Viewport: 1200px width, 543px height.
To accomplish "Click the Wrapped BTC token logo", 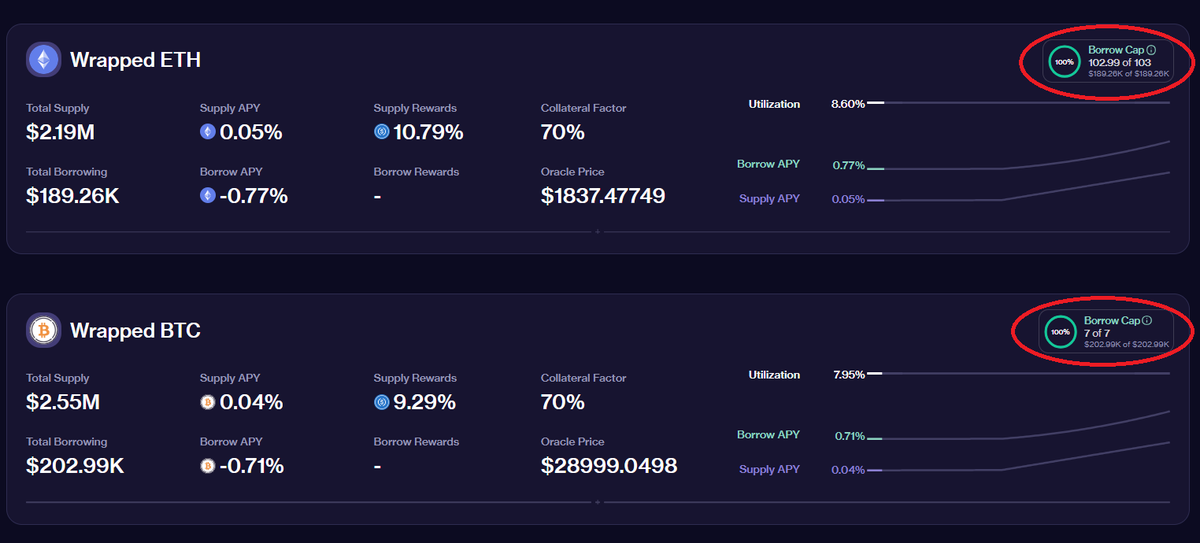I will [43, 330].
